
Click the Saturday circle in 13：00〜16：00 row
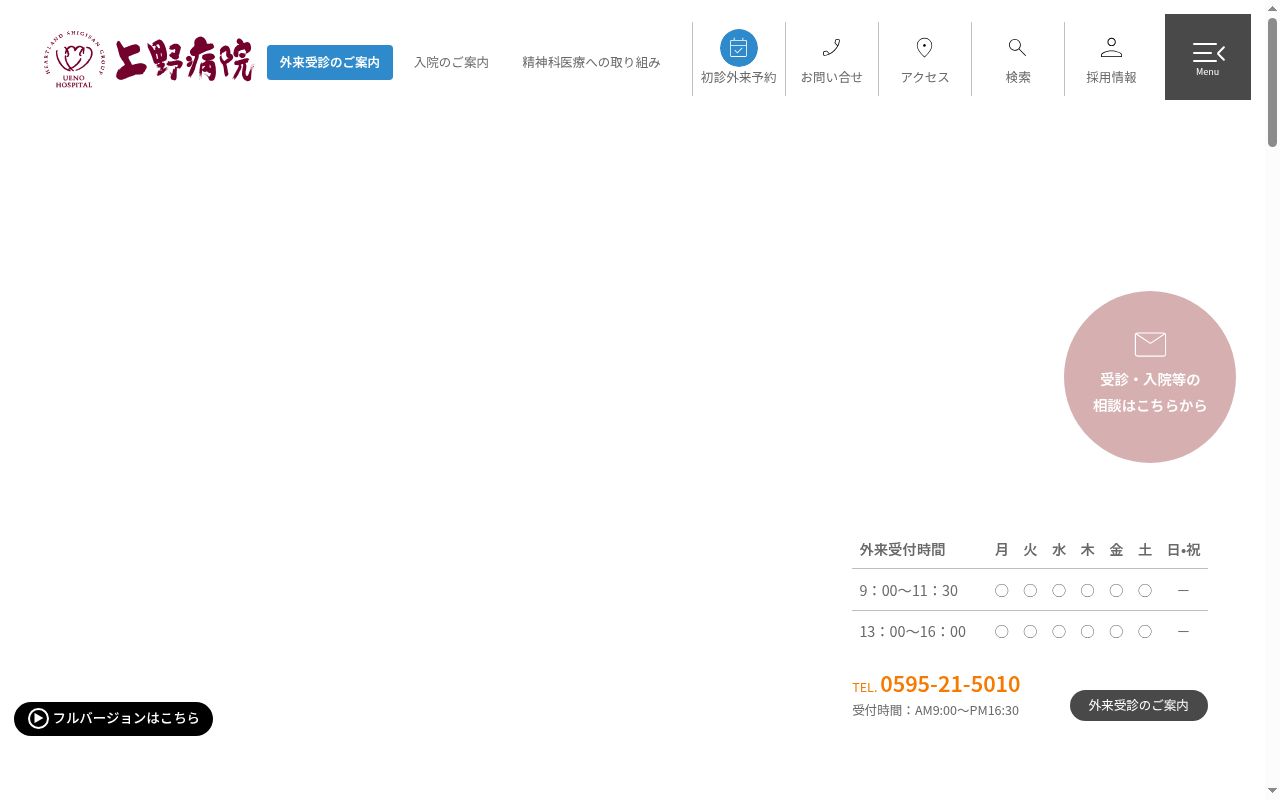point(1145,631)
